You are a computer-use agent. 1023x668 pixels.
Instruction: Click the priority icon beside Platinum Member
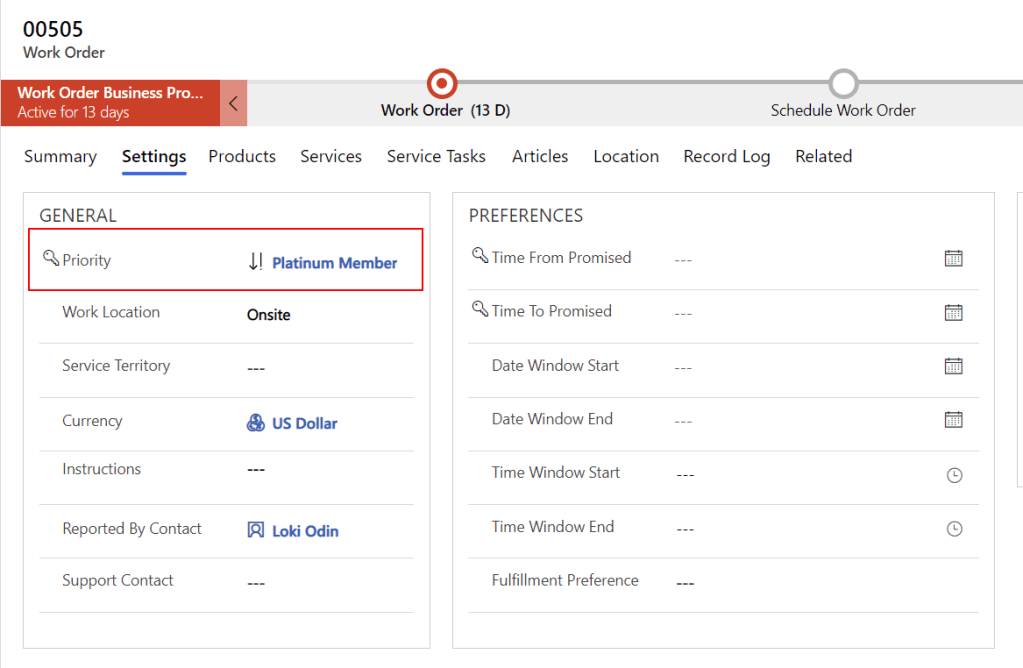(256, 263)
